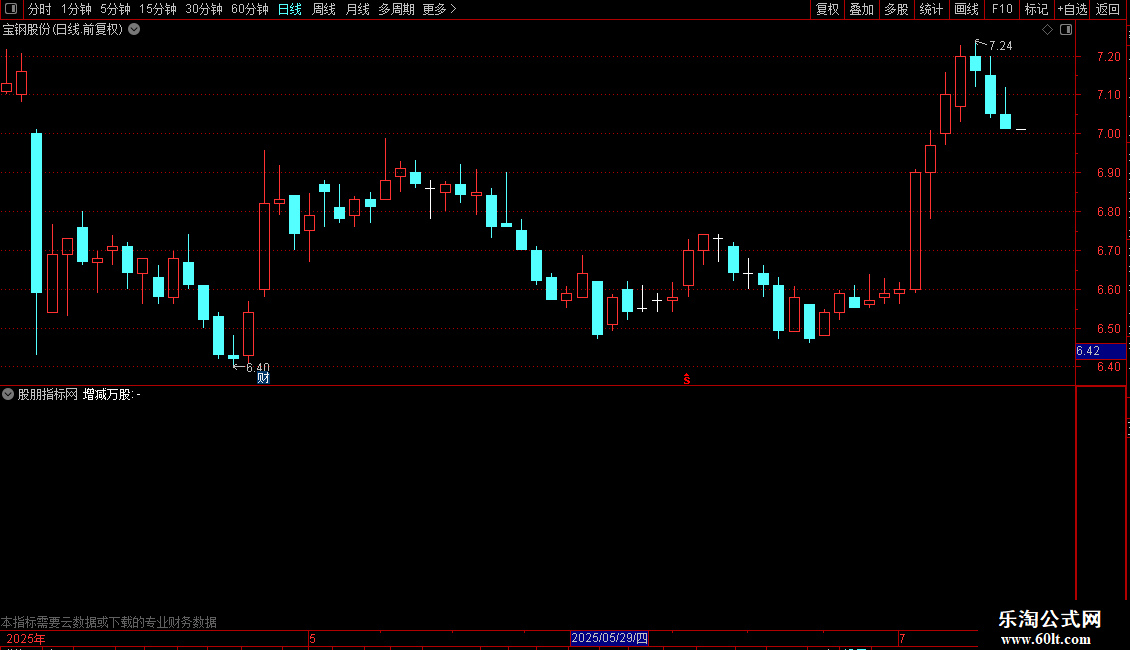Click the 7.24 high price label
Image resolution: width=1130 pixels, height=650 pixels.
click(x=1000, y=45)
